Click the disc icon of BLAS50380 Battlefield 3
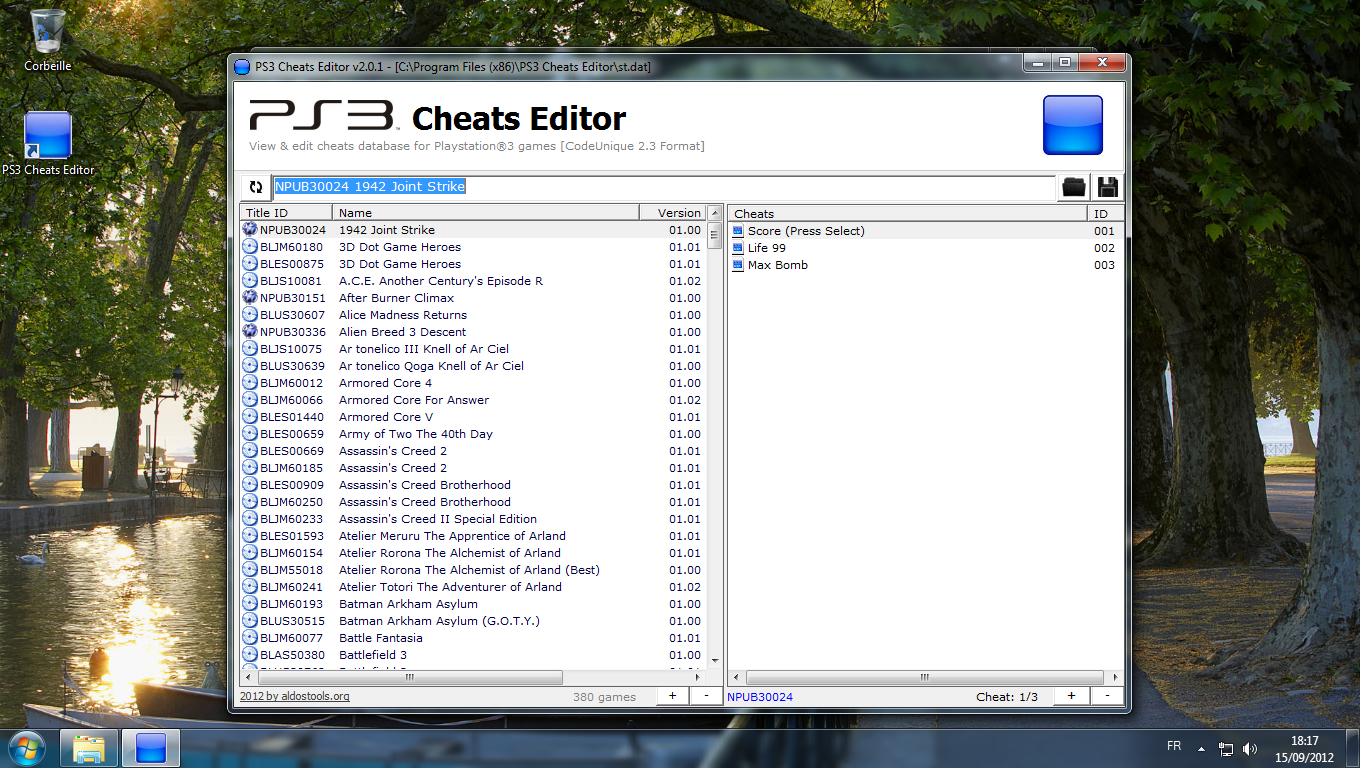 tap(250, 655)
